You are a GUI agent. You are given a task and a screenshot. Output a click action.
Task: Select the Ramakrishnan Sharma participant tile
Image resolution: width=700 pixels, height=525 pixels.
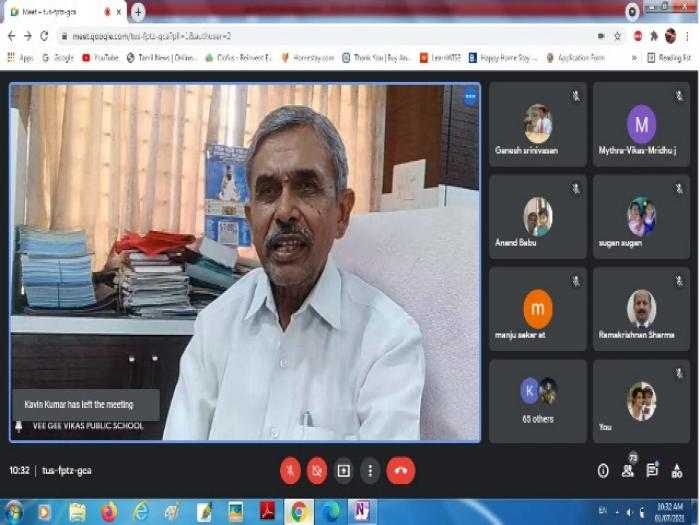point(642,309)
